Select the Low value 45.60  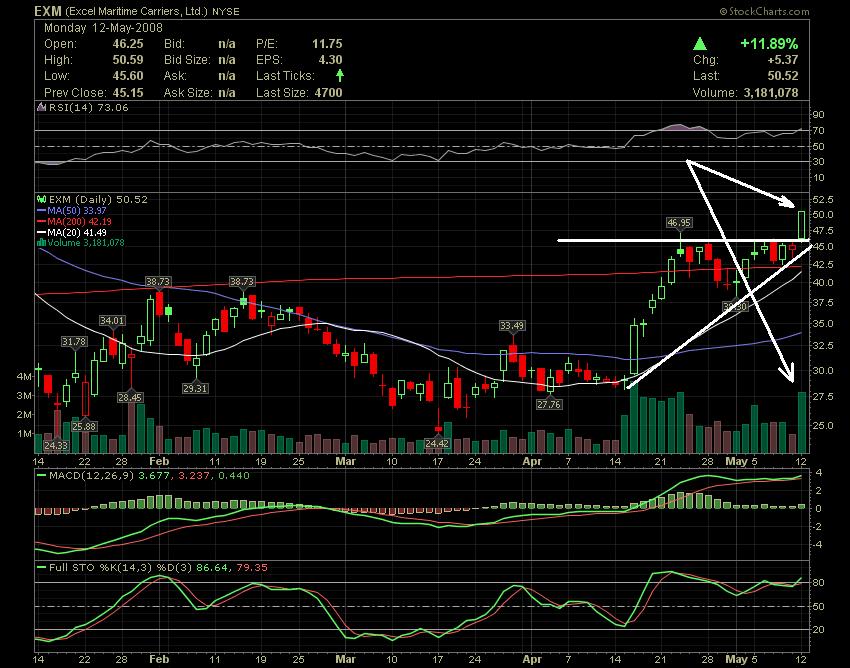[128, 76]
